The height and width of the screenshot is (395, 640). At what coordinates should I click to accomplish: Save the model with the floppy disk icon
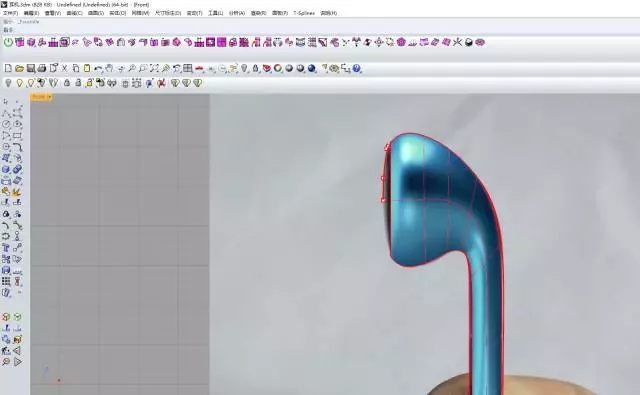click(x=31, y=69)
